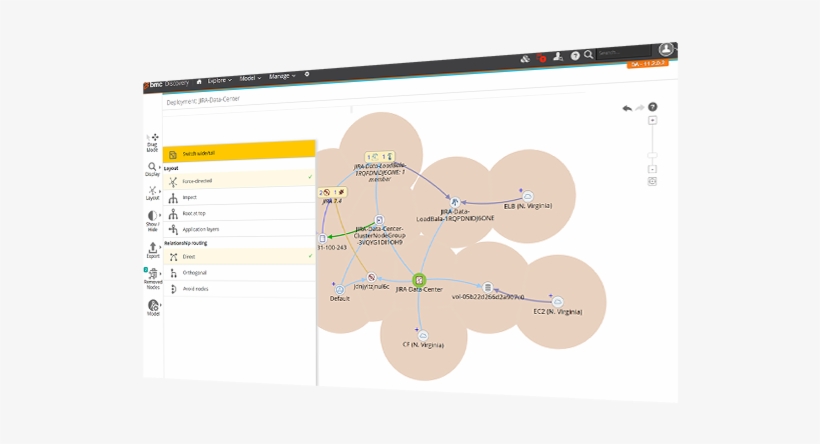820x444 pixels.
Task: Click the zoom slider handle
Action: pyautogui.click(x=652, y=155)
